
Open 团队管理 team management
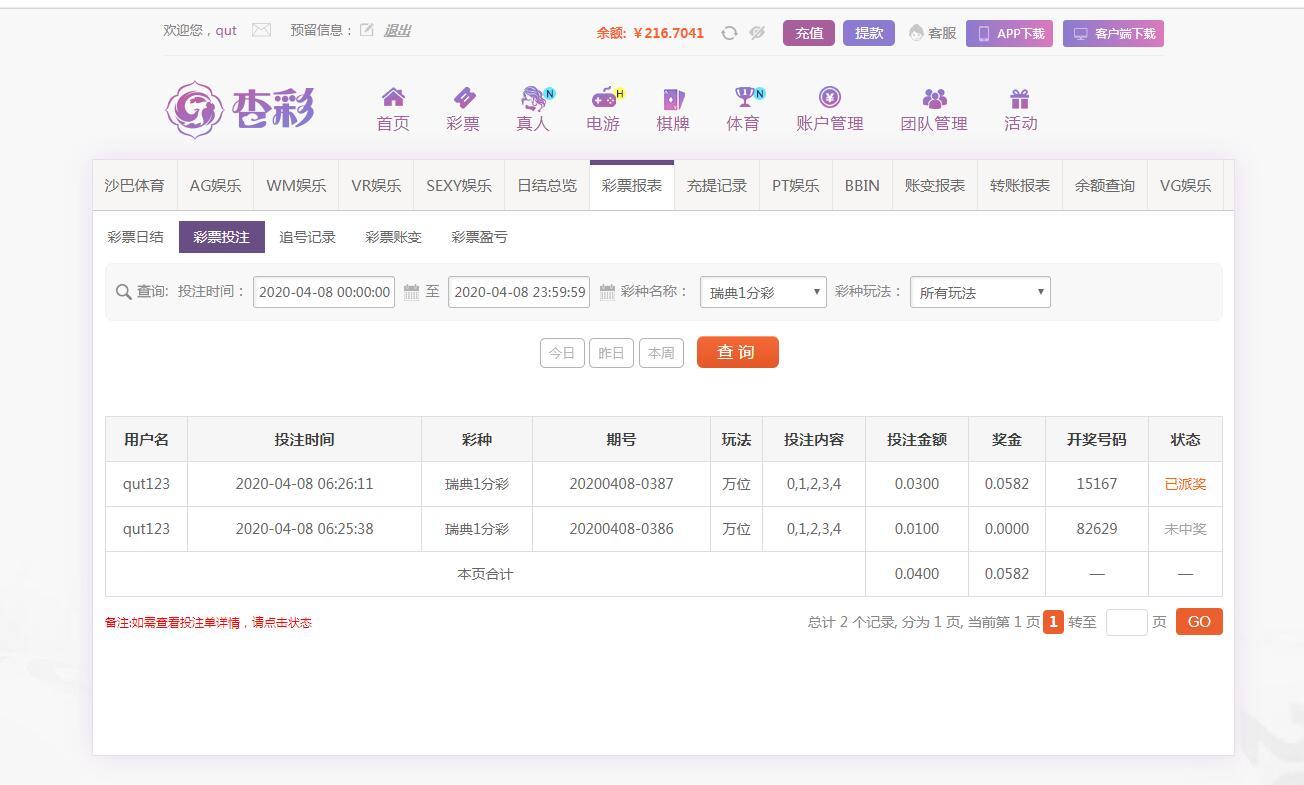click(x=934, y=110)
